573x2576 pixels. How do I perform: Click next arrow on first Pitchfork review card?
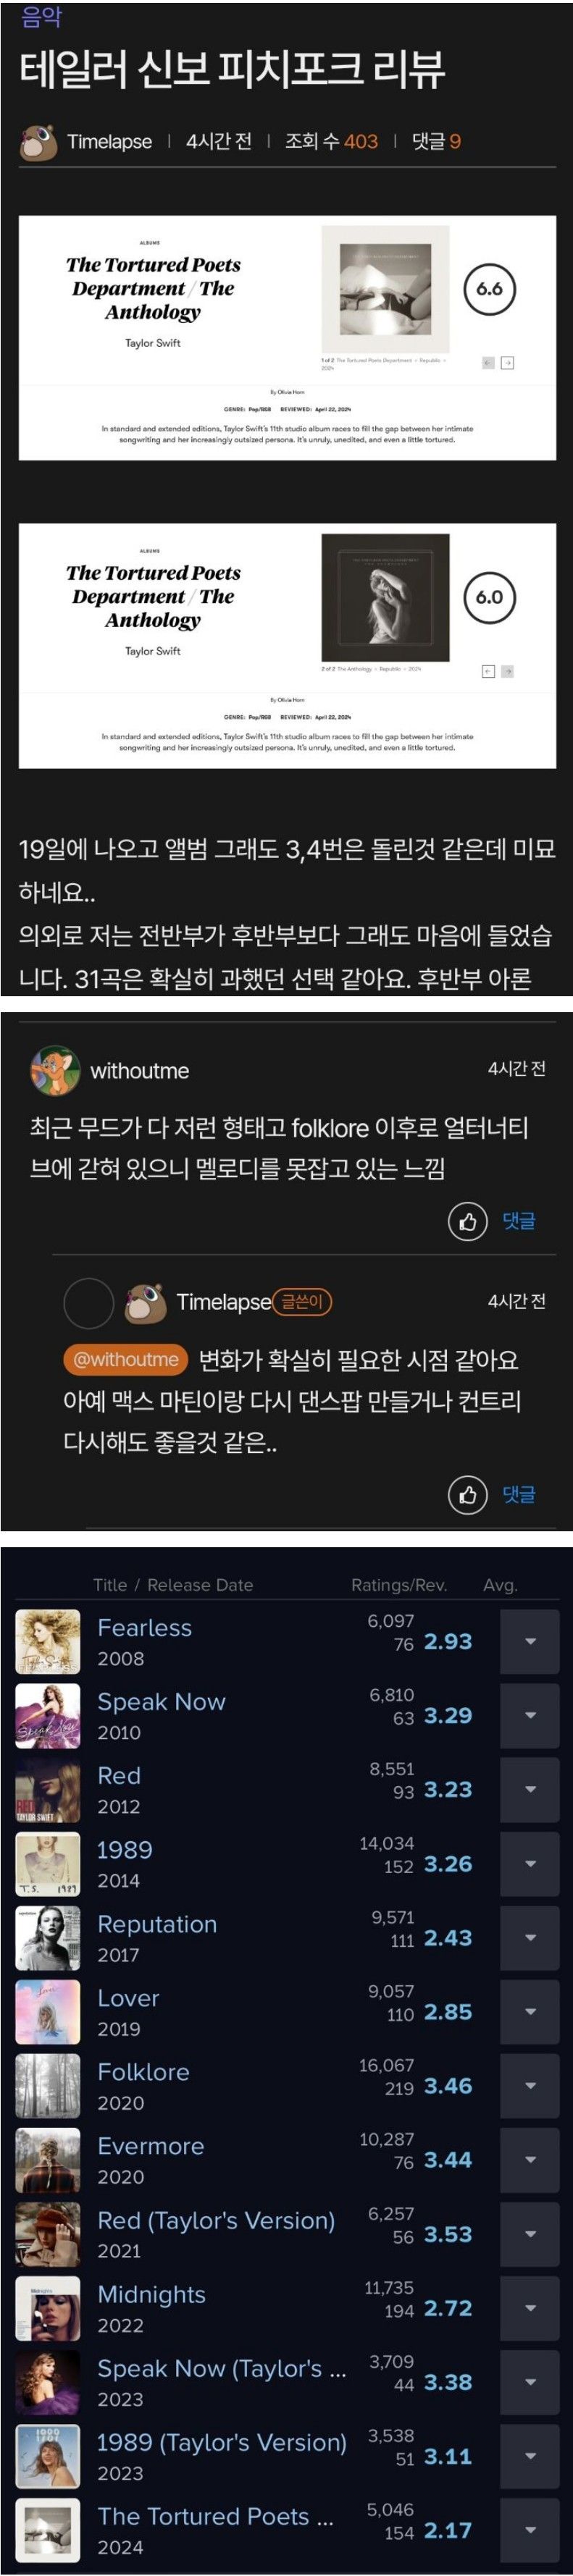(508, 363)
